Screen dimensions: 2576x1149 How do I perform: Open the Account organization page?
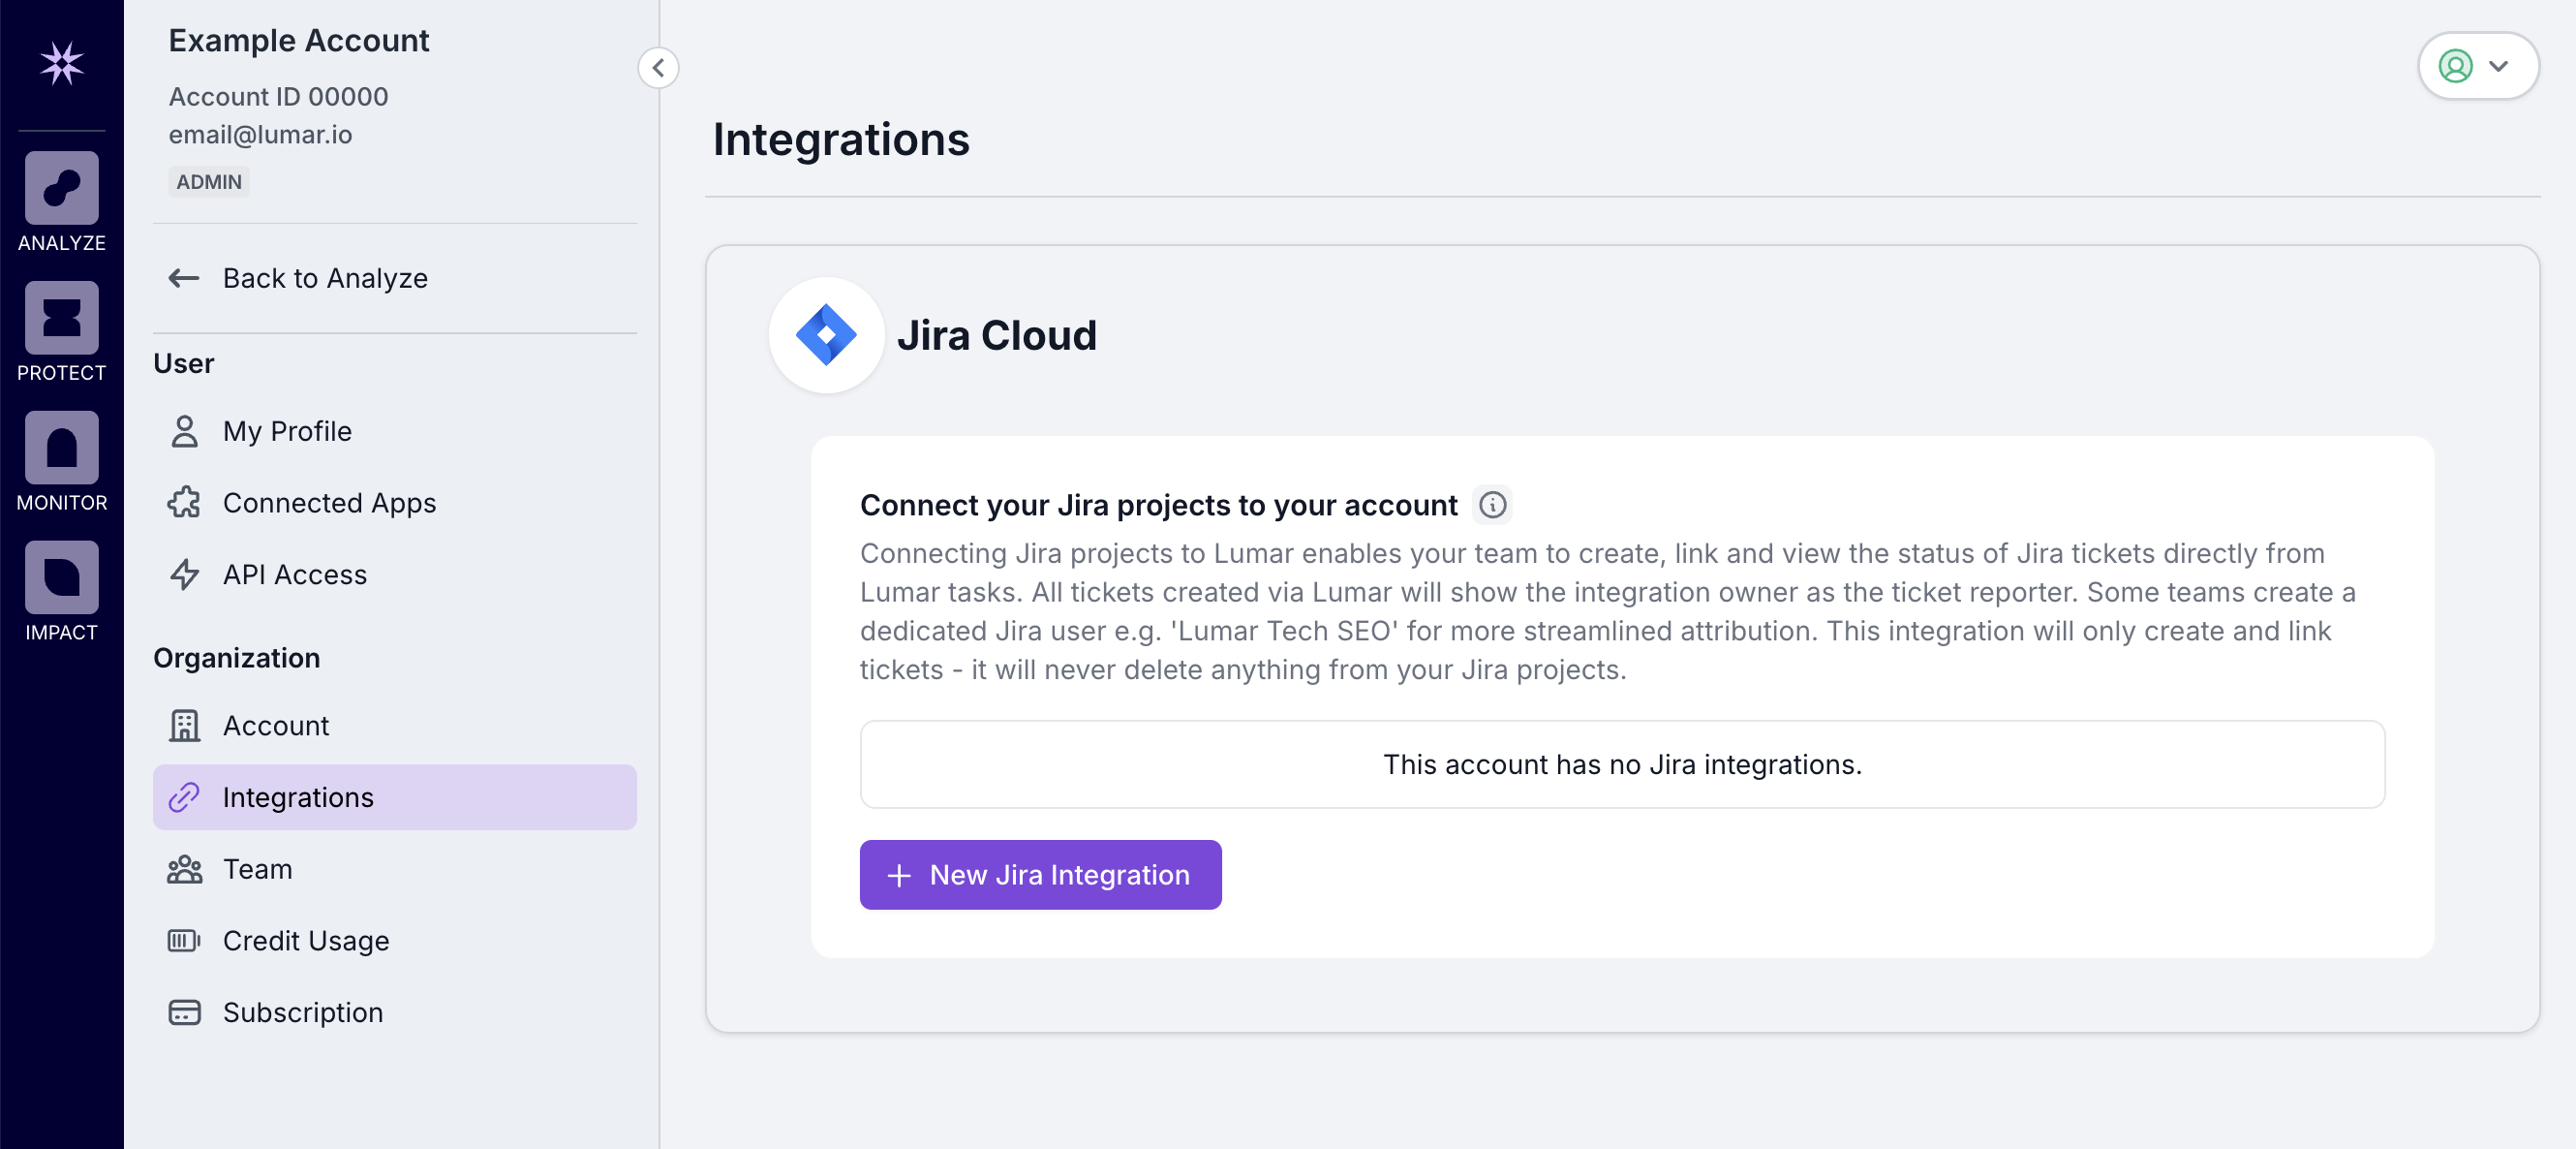[x=275, y=726]
